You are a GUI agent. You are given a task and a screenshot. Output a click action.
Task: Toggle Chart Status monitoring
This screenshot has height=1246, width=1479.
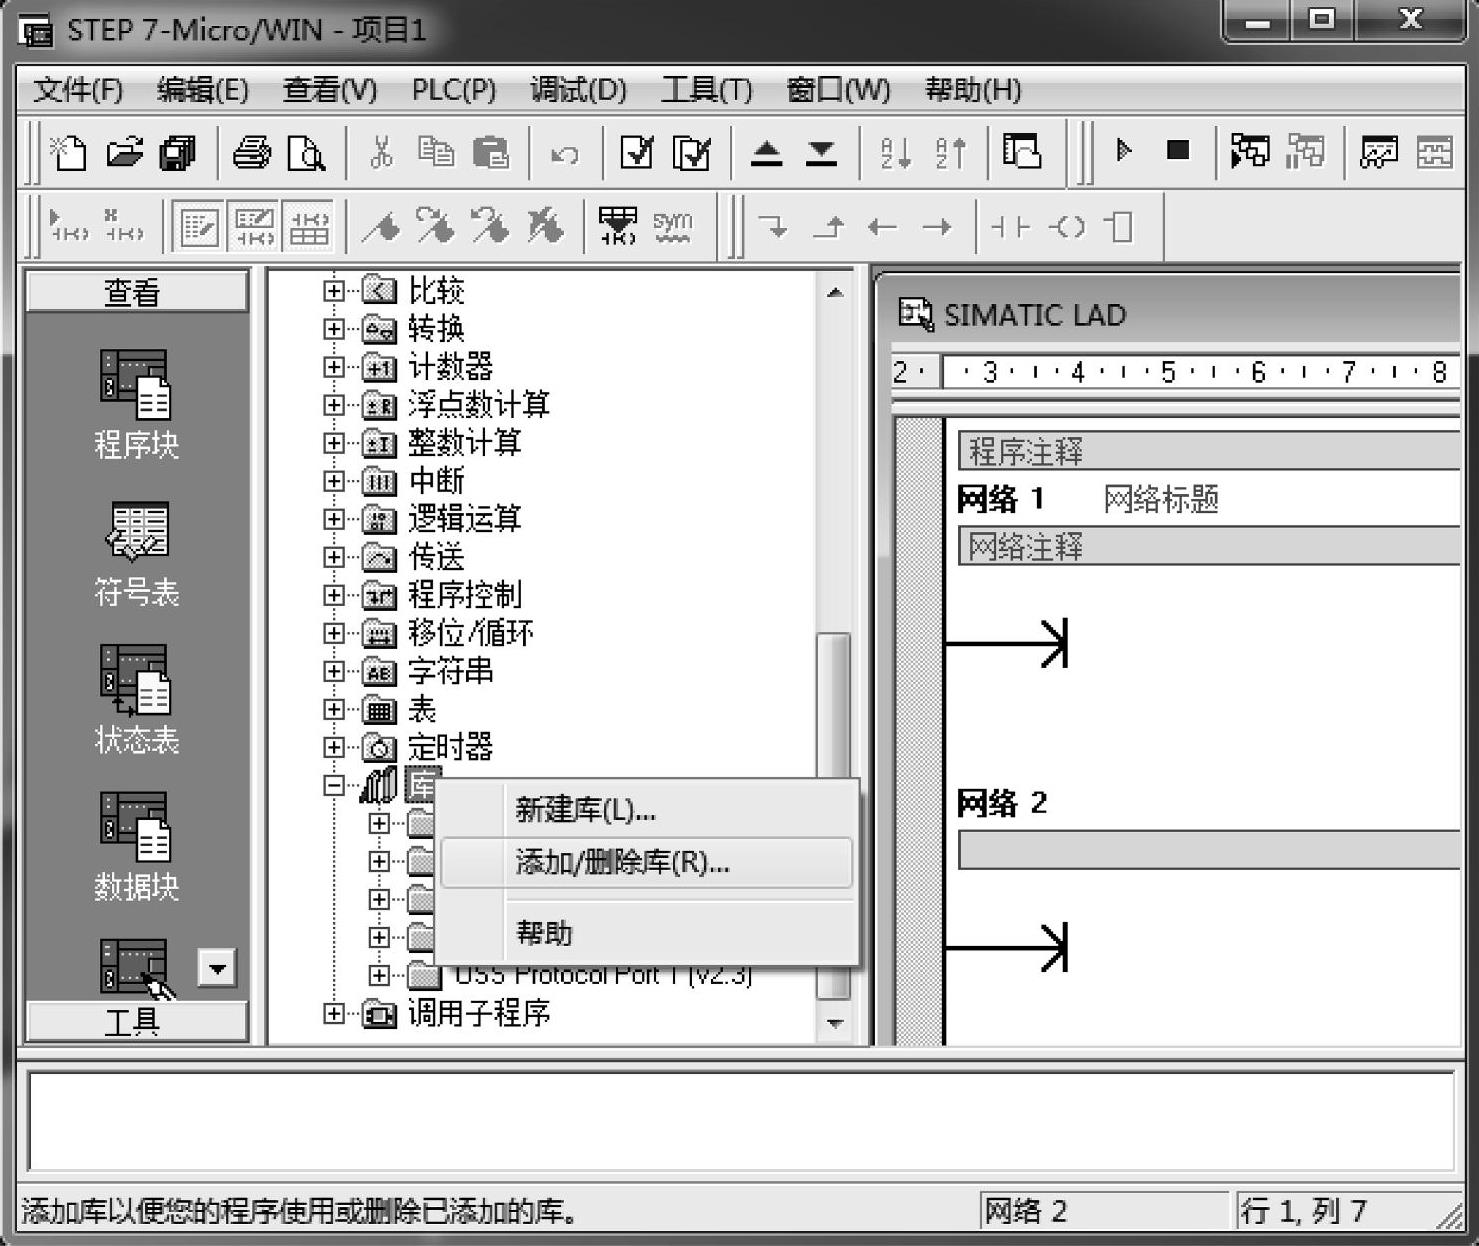tap(1378, 152)
